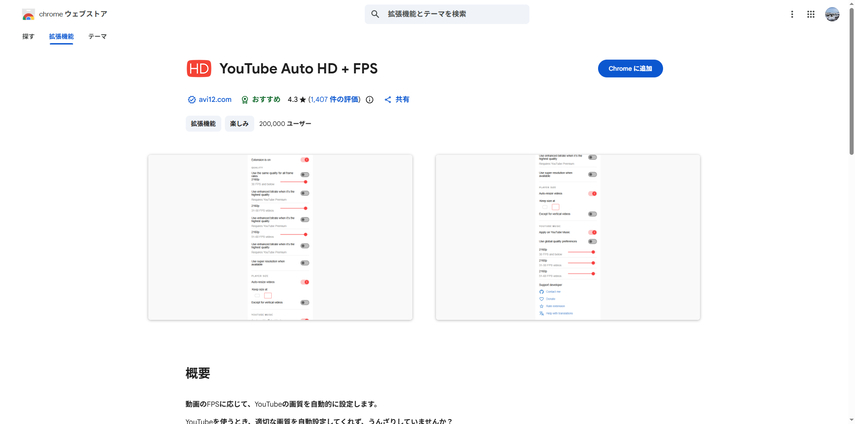The width and height of the screenshot is (855, 424).
Task: Switch to the 探す tab
Action: click(28, 37)
